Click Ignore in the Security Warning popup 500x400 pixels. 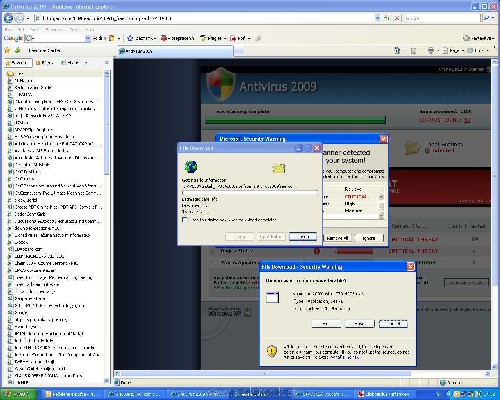(369, 238)
